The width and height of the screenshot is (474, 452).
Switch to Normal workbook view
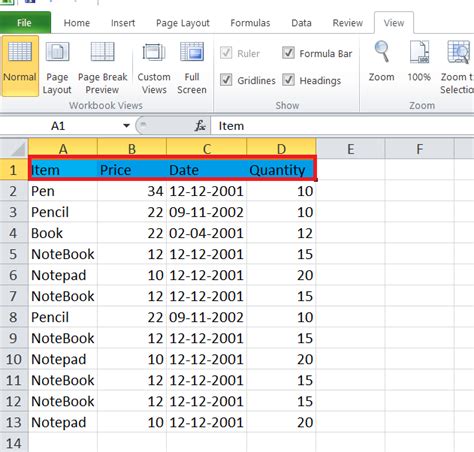[x=20, y=66]
